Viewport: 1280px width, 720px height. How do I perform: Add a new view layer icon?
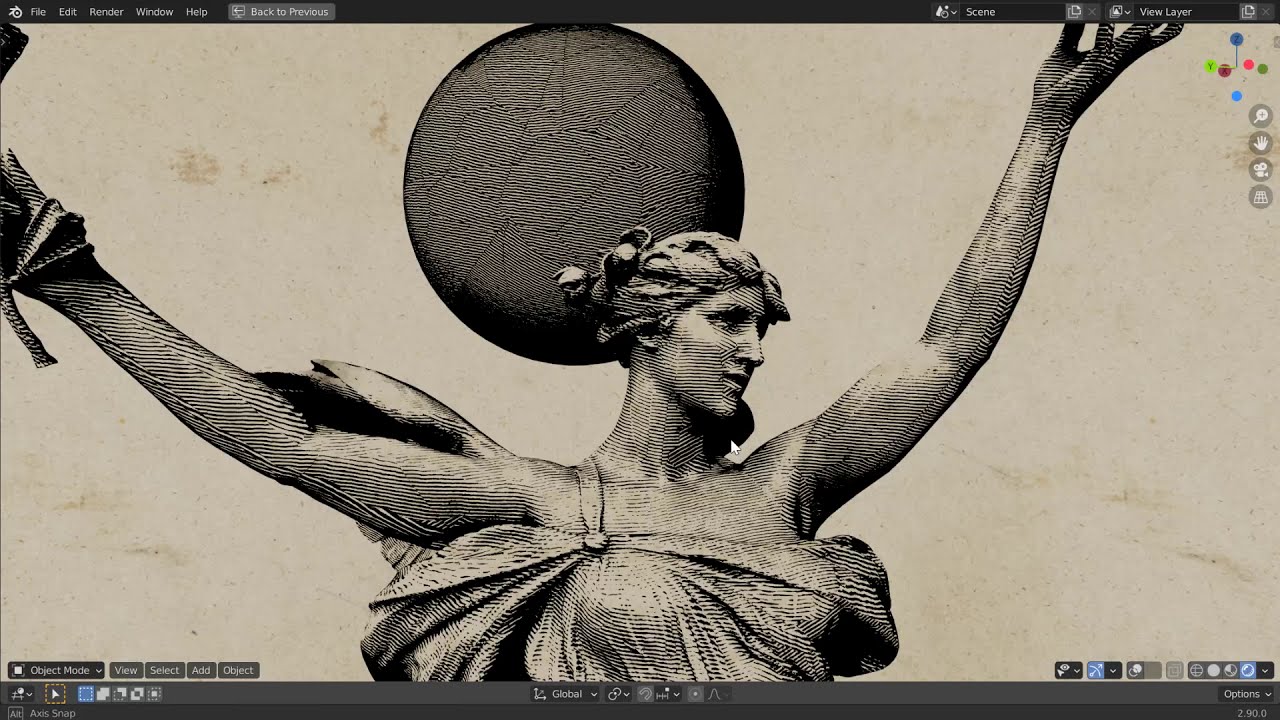[x=1248, y=12]
